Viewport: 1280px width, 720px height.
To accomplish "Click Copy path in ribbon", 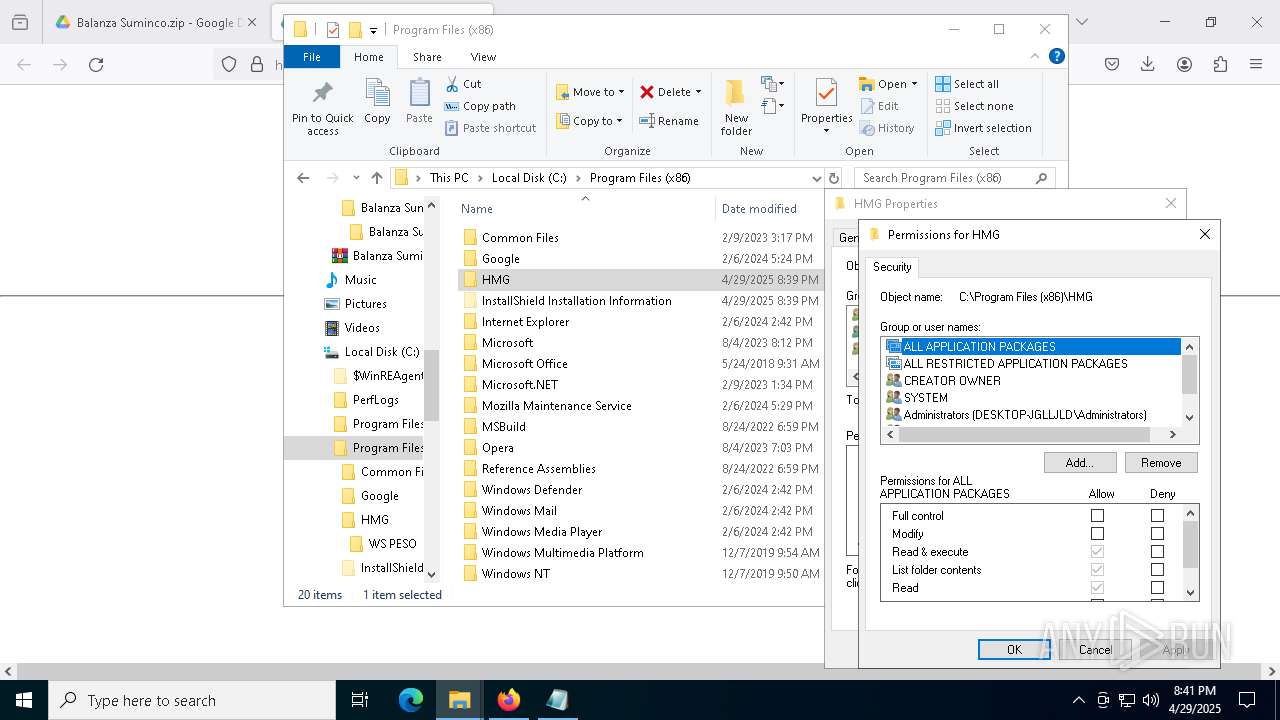I will tap(480, 106).
